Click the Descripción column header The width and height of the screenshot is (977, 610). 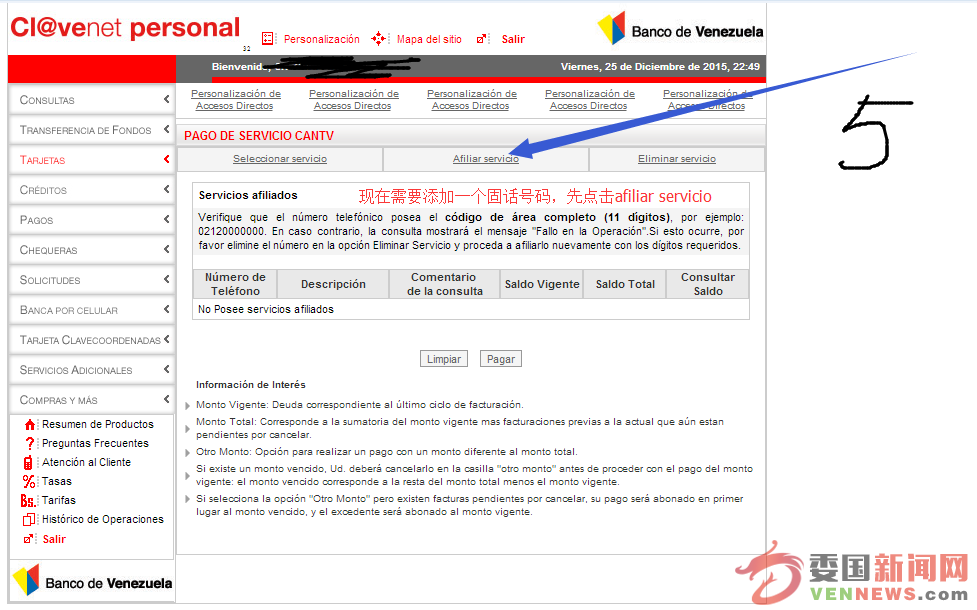pos(333,284)
